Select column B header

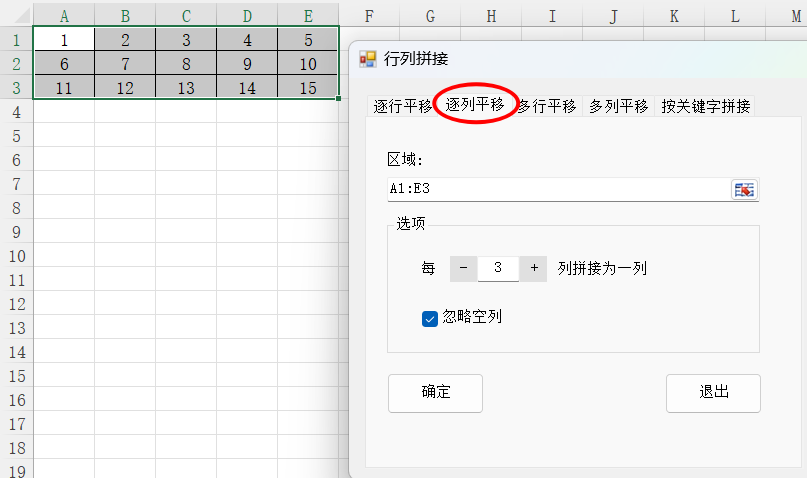pos(125,15)
